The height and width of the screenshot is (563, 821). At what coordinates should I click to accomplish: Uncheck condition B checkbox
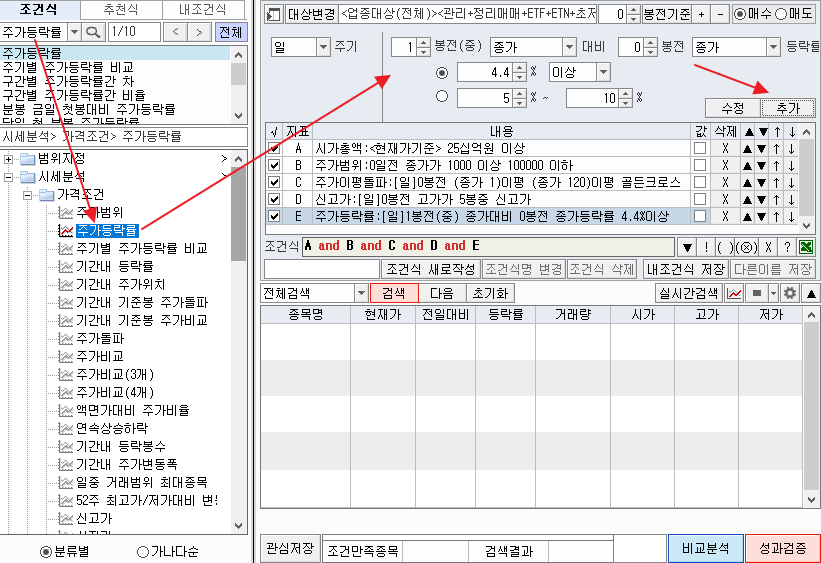click(273, 165)
